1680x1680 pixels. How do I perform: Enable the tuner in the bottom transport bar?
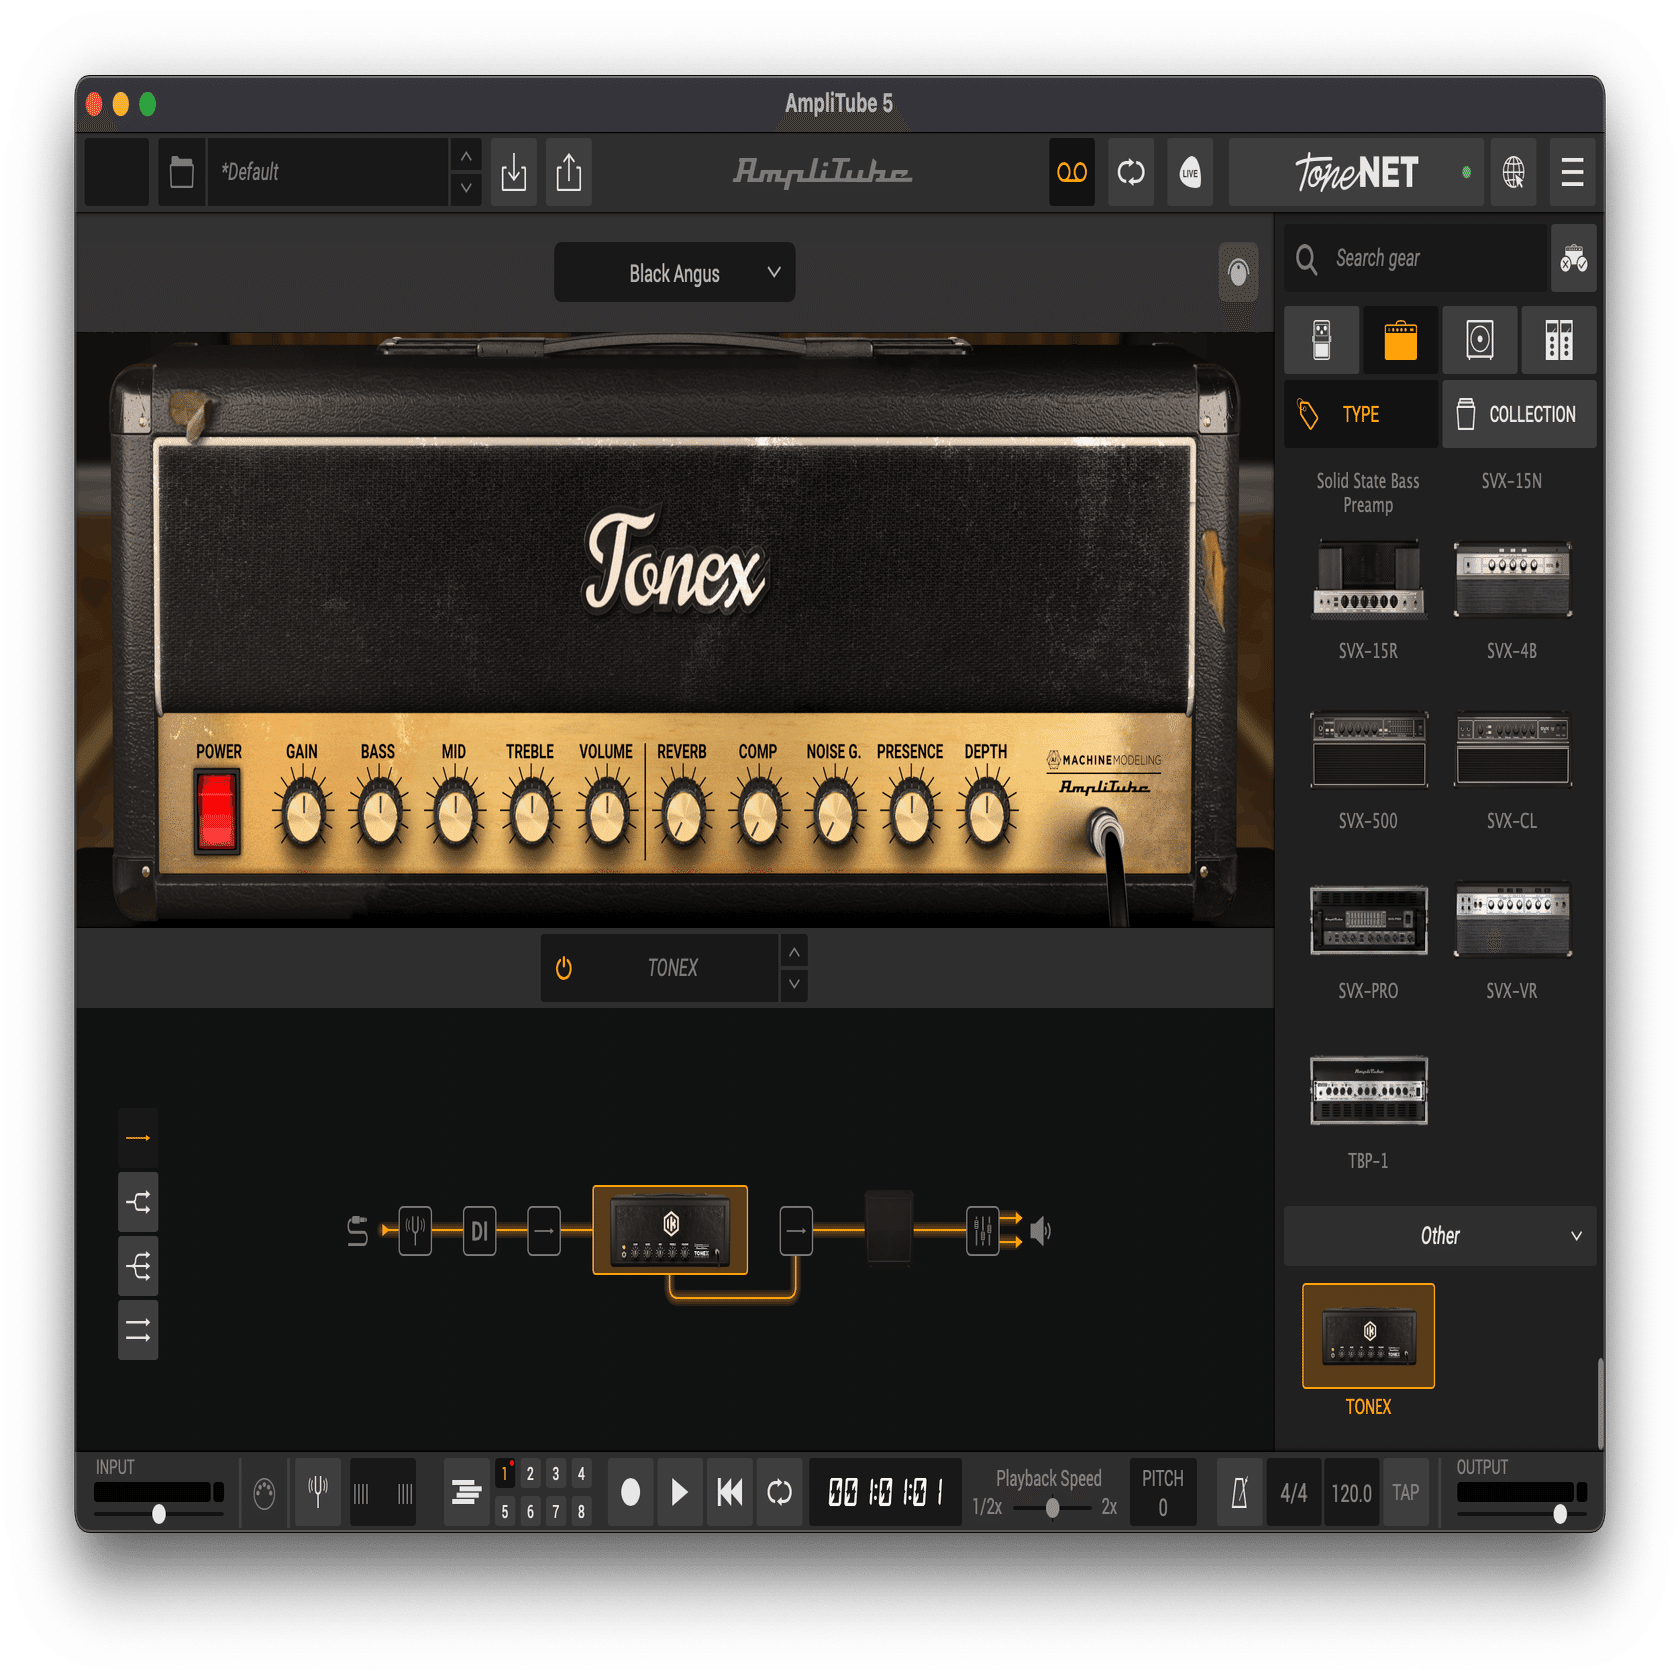pos(317,1492)
